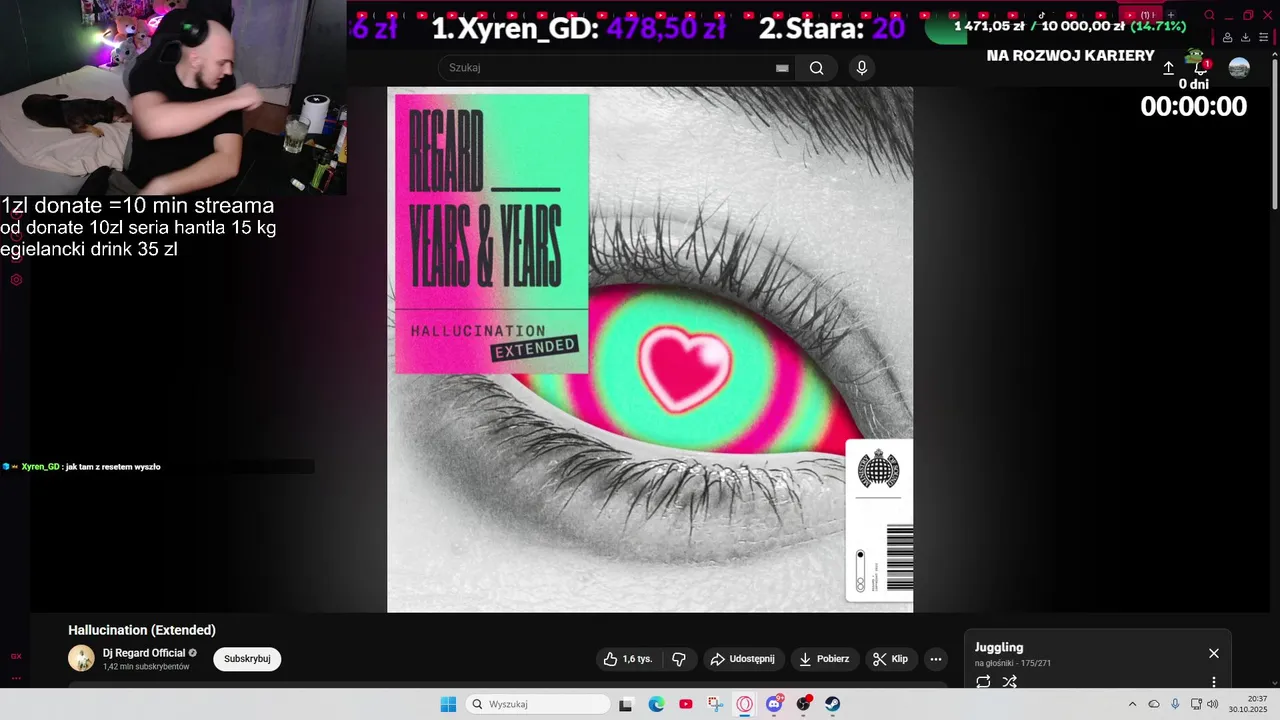1280x720 pixels.
Task: Click the Juggling playlist title
Action: 999,647
